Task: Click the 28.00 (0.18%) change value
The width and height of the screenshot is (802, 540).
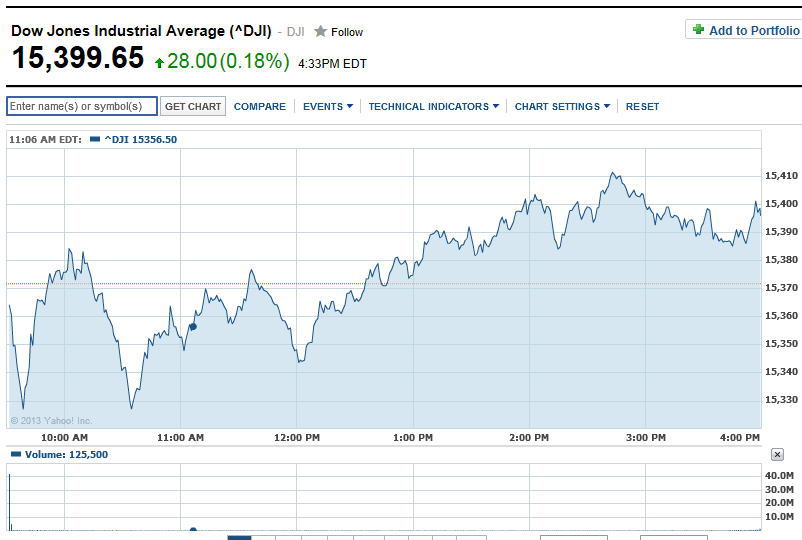Action: [228, 61]
